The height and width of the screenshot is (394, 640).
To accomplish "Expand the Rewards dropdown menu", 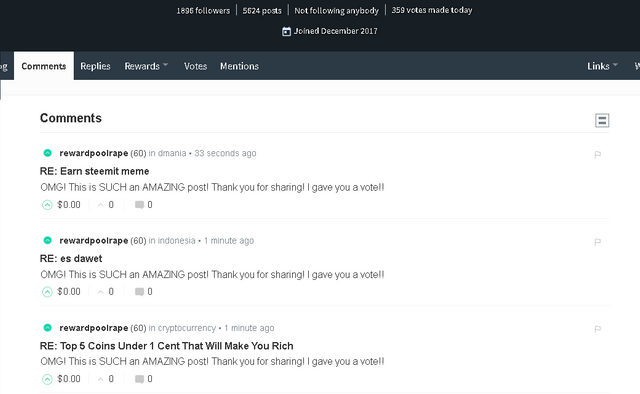I will coord(146,66).
